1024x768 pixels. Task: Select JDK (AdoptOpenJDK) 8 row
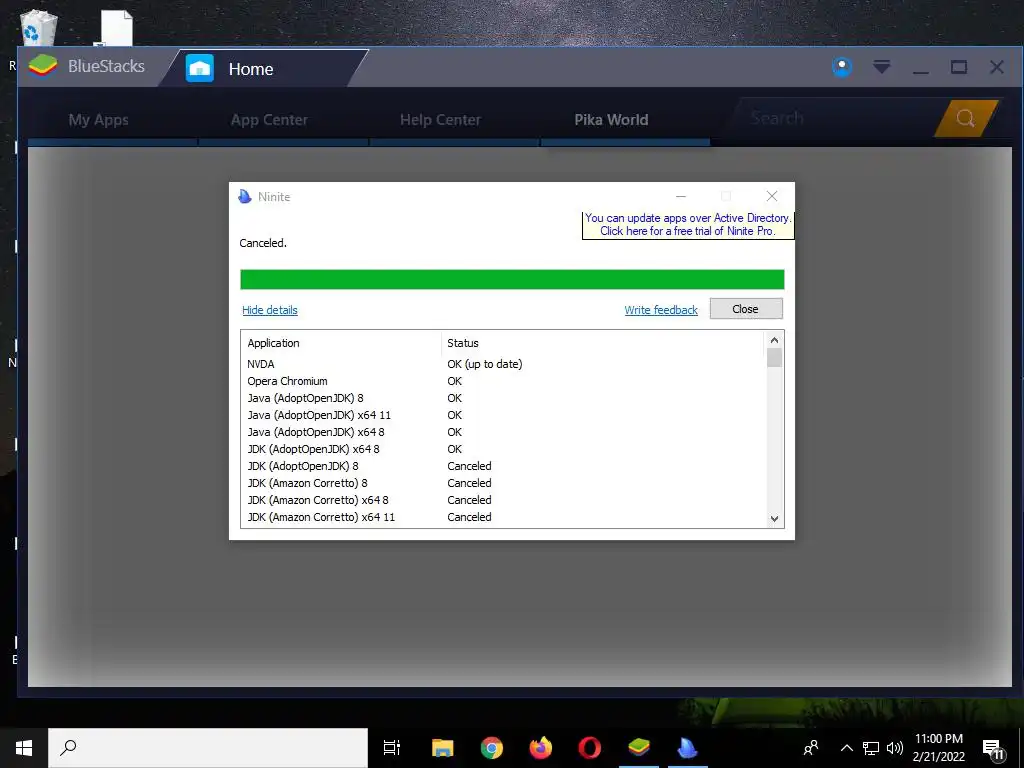pos(503,466)
